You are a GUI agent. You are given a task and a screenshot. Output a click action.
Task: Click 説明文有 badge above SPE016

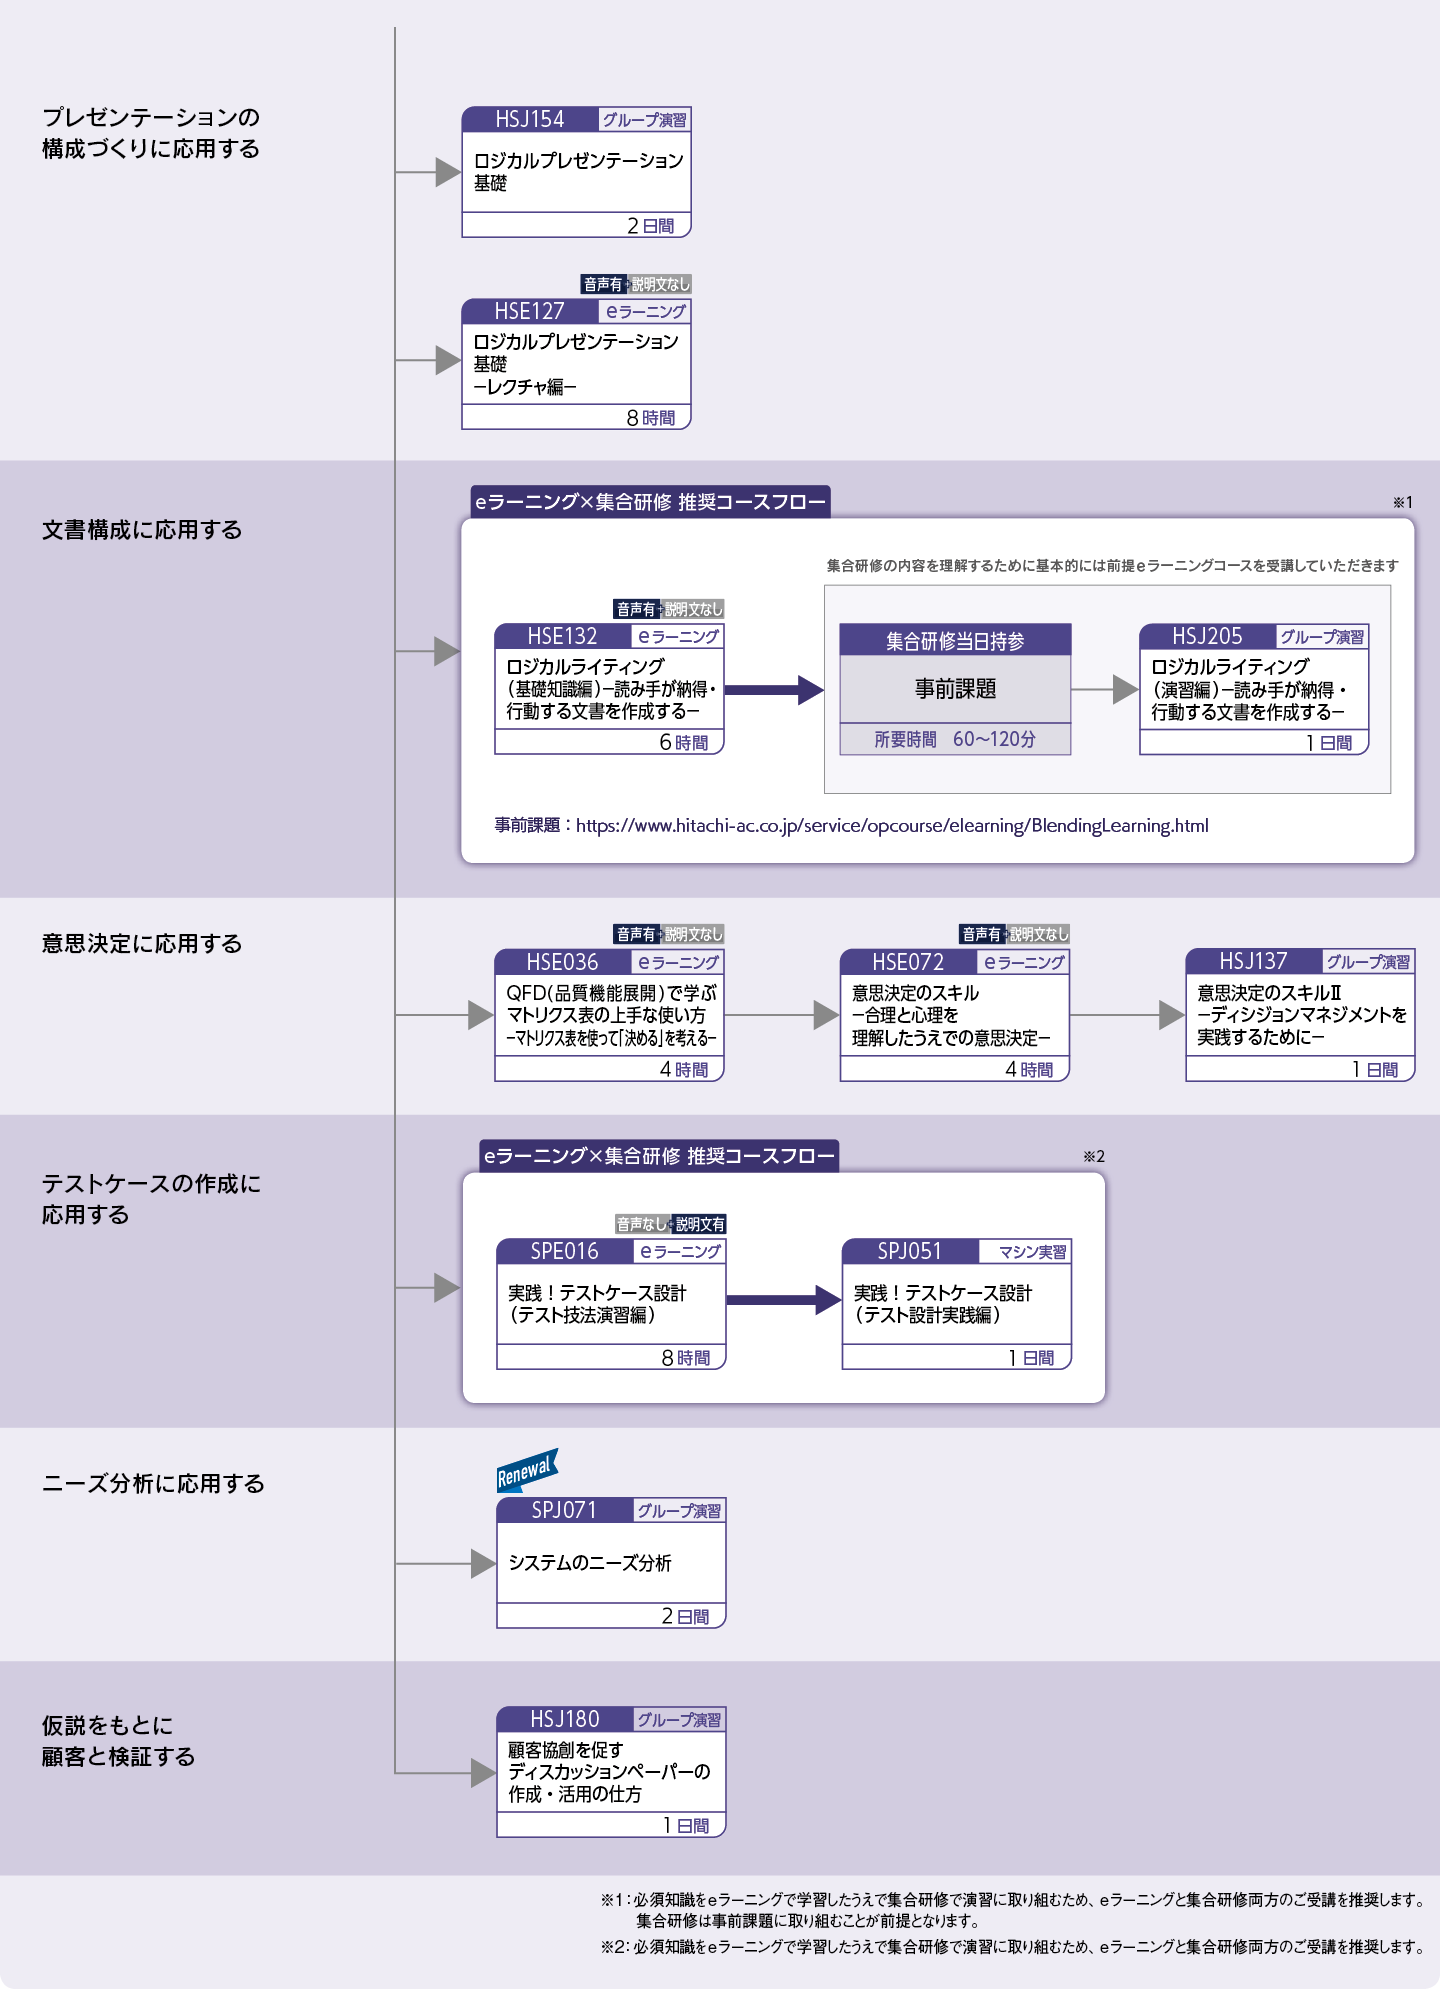(x=700, y=1224)
